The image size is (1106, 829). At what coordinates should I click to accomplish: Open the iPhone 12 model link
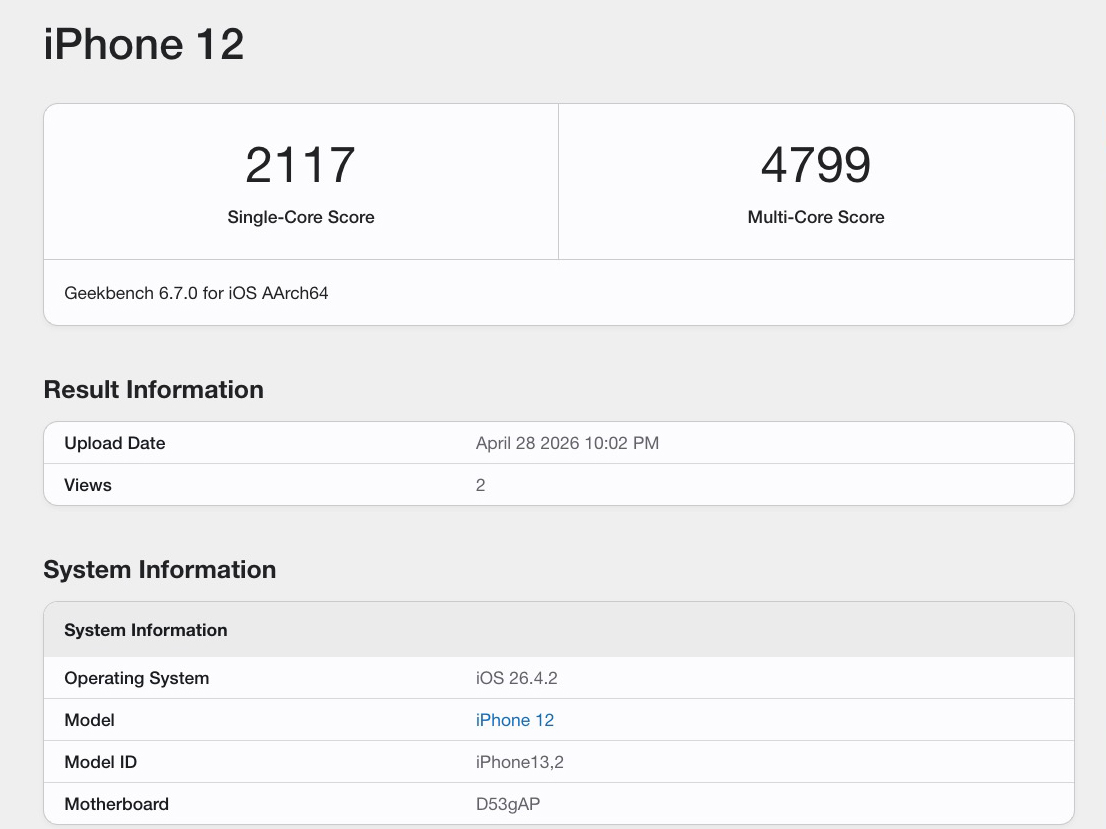pos(514,720)
